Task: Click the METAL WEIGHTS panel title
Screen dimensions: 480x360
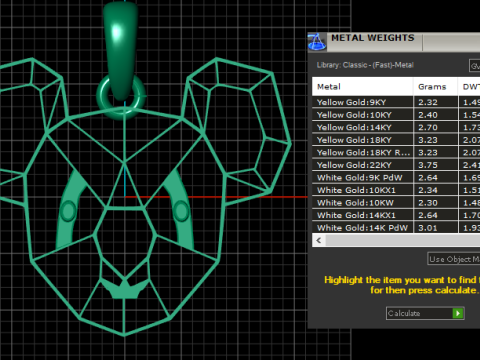Action: click(373, 38)
